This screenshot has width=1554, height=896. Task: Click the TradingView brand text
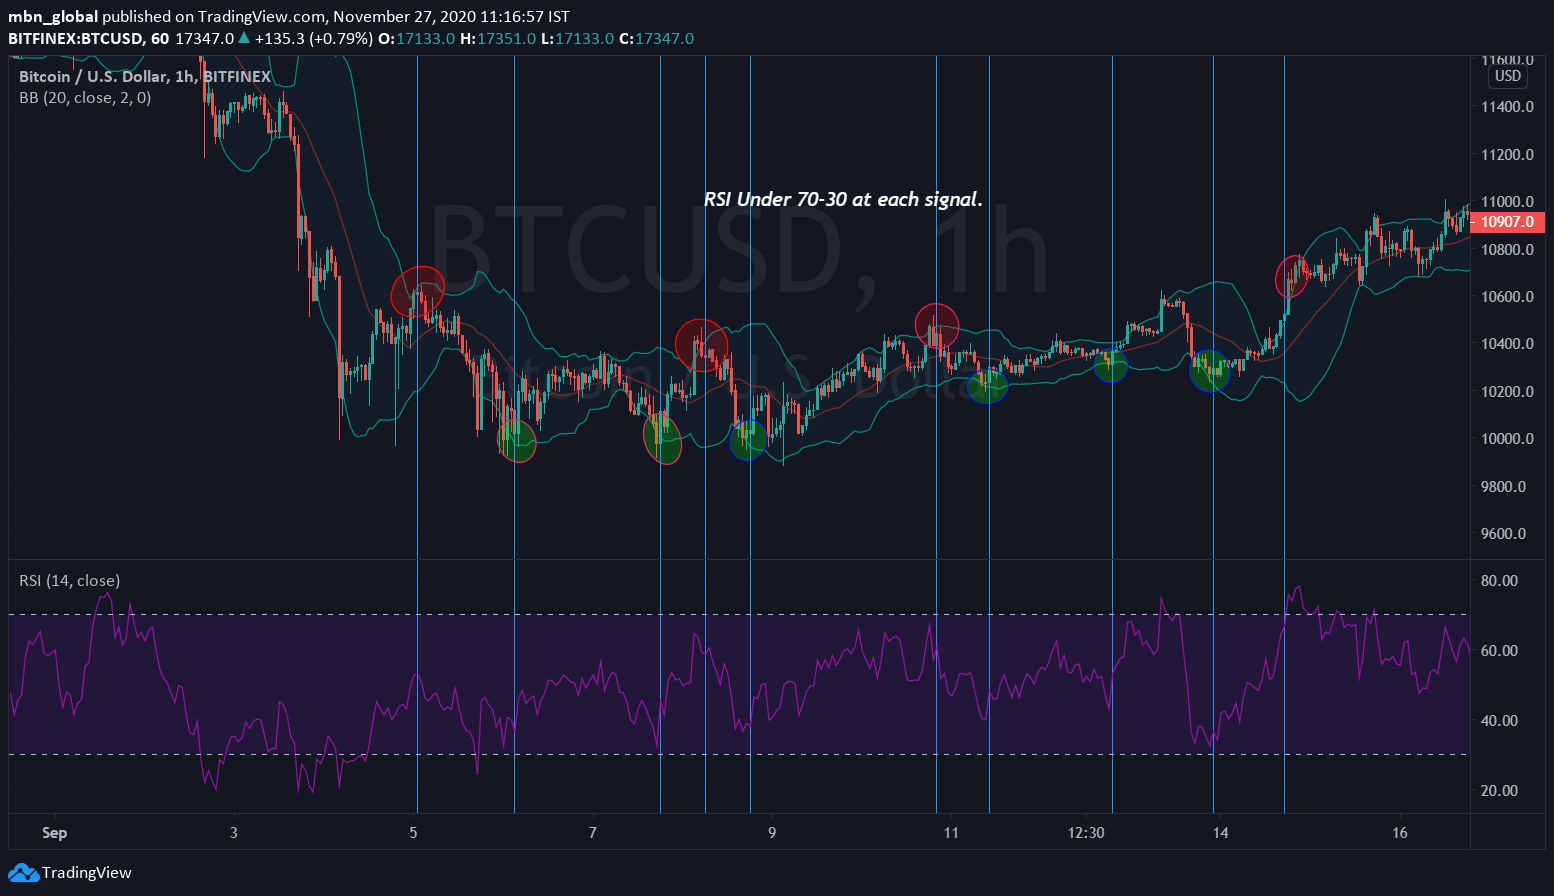pyautogui.click(x=87, y=873)
